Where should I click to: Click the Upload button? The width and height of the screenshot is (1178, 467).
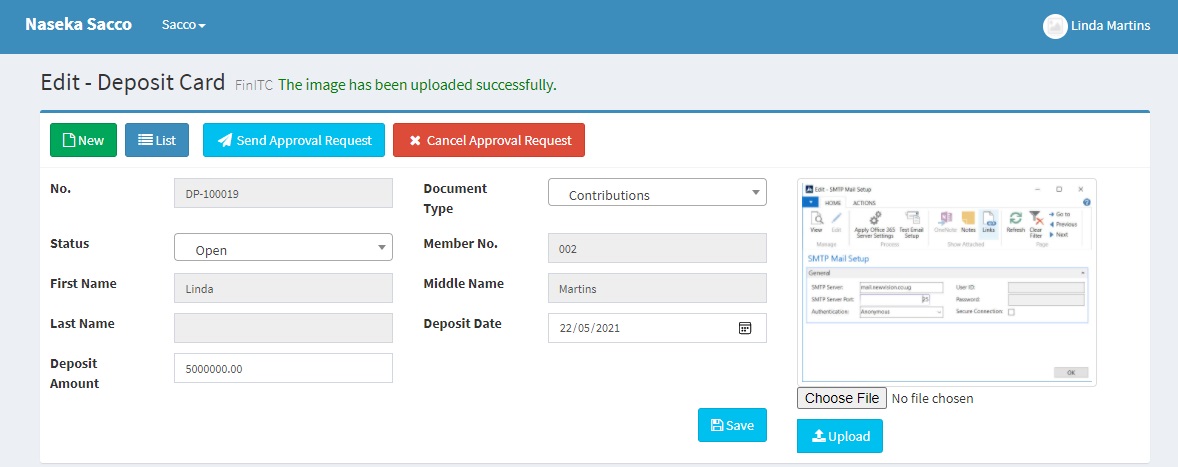(839, 436)
